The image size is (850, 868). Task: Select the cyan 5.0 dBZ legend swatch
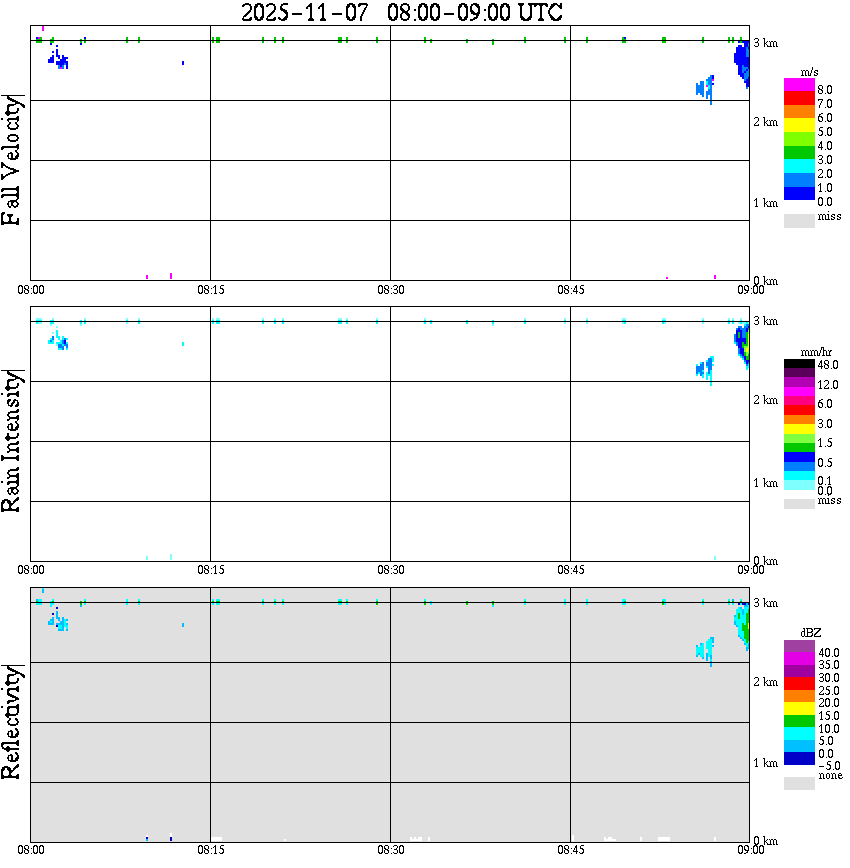click(799, 734)
